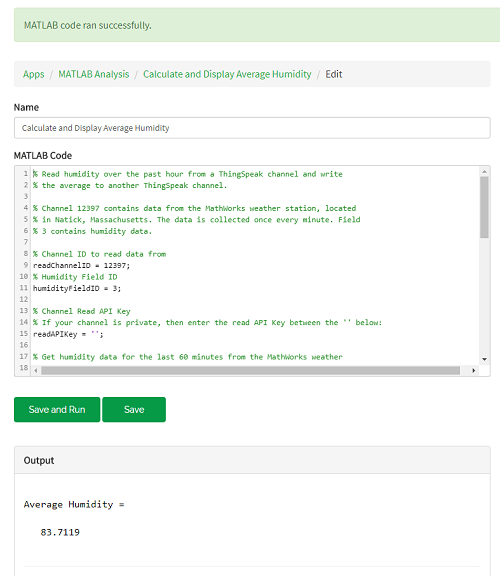The image size is (500, 576).
Task: Click the horizontal scroll left arrow
Action: click(x=36, y=371)
